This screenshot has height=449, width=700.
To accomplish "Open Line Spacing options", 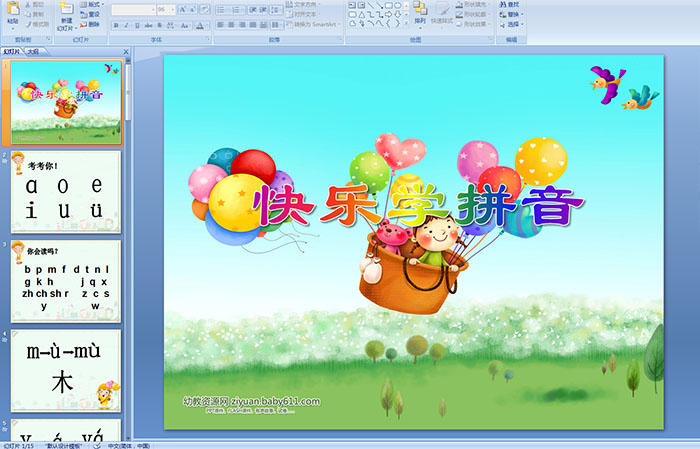I will coord(276,10).
